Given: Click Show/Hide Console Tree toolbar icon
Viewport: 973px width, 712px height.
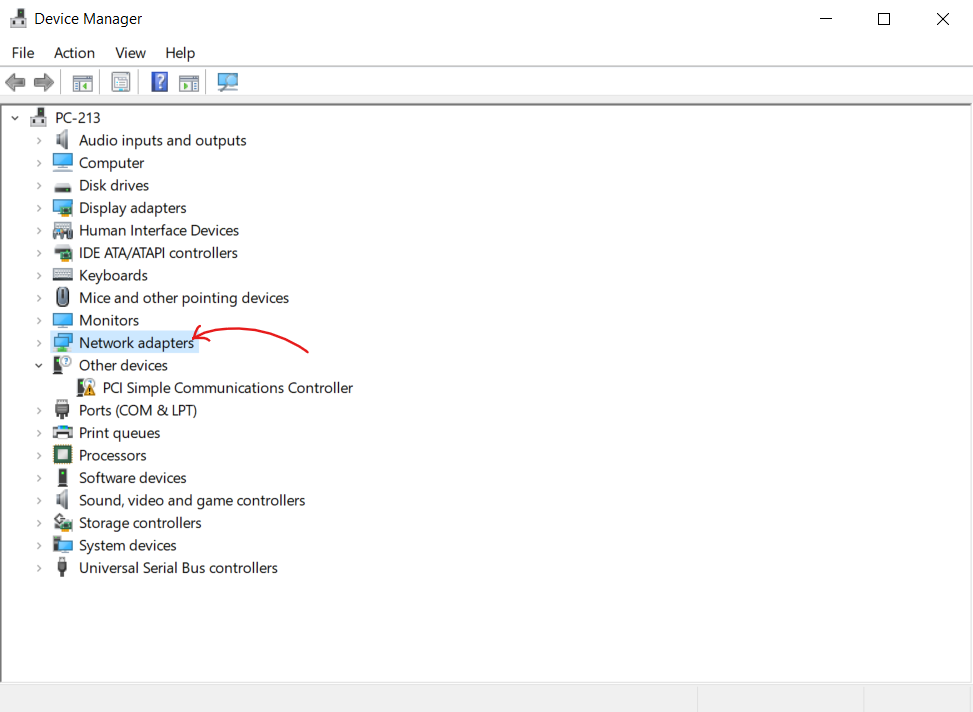Looking at the screenshot, I should [x=82, y=83].
